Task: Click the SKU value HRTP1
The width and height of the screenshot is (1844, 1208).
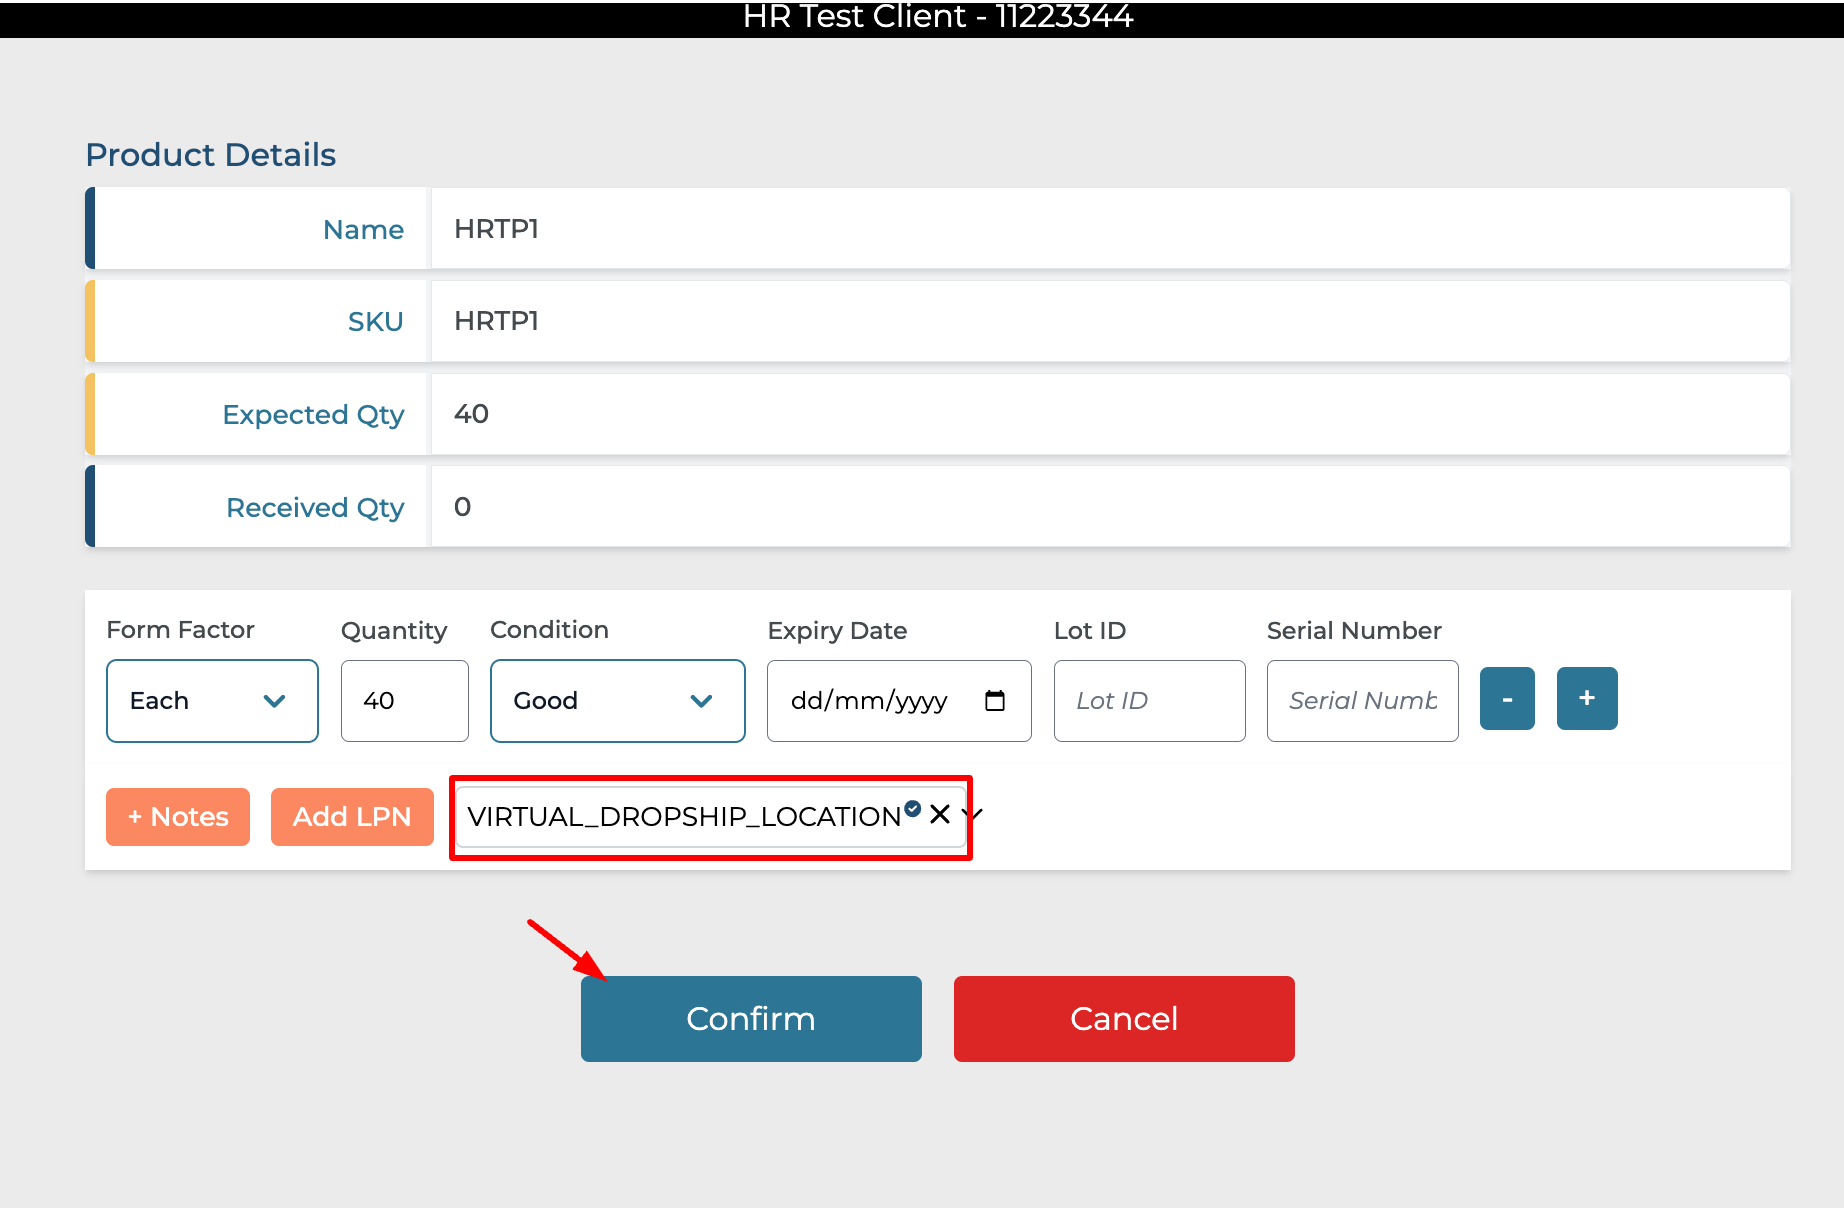Action: pos(496,321)
